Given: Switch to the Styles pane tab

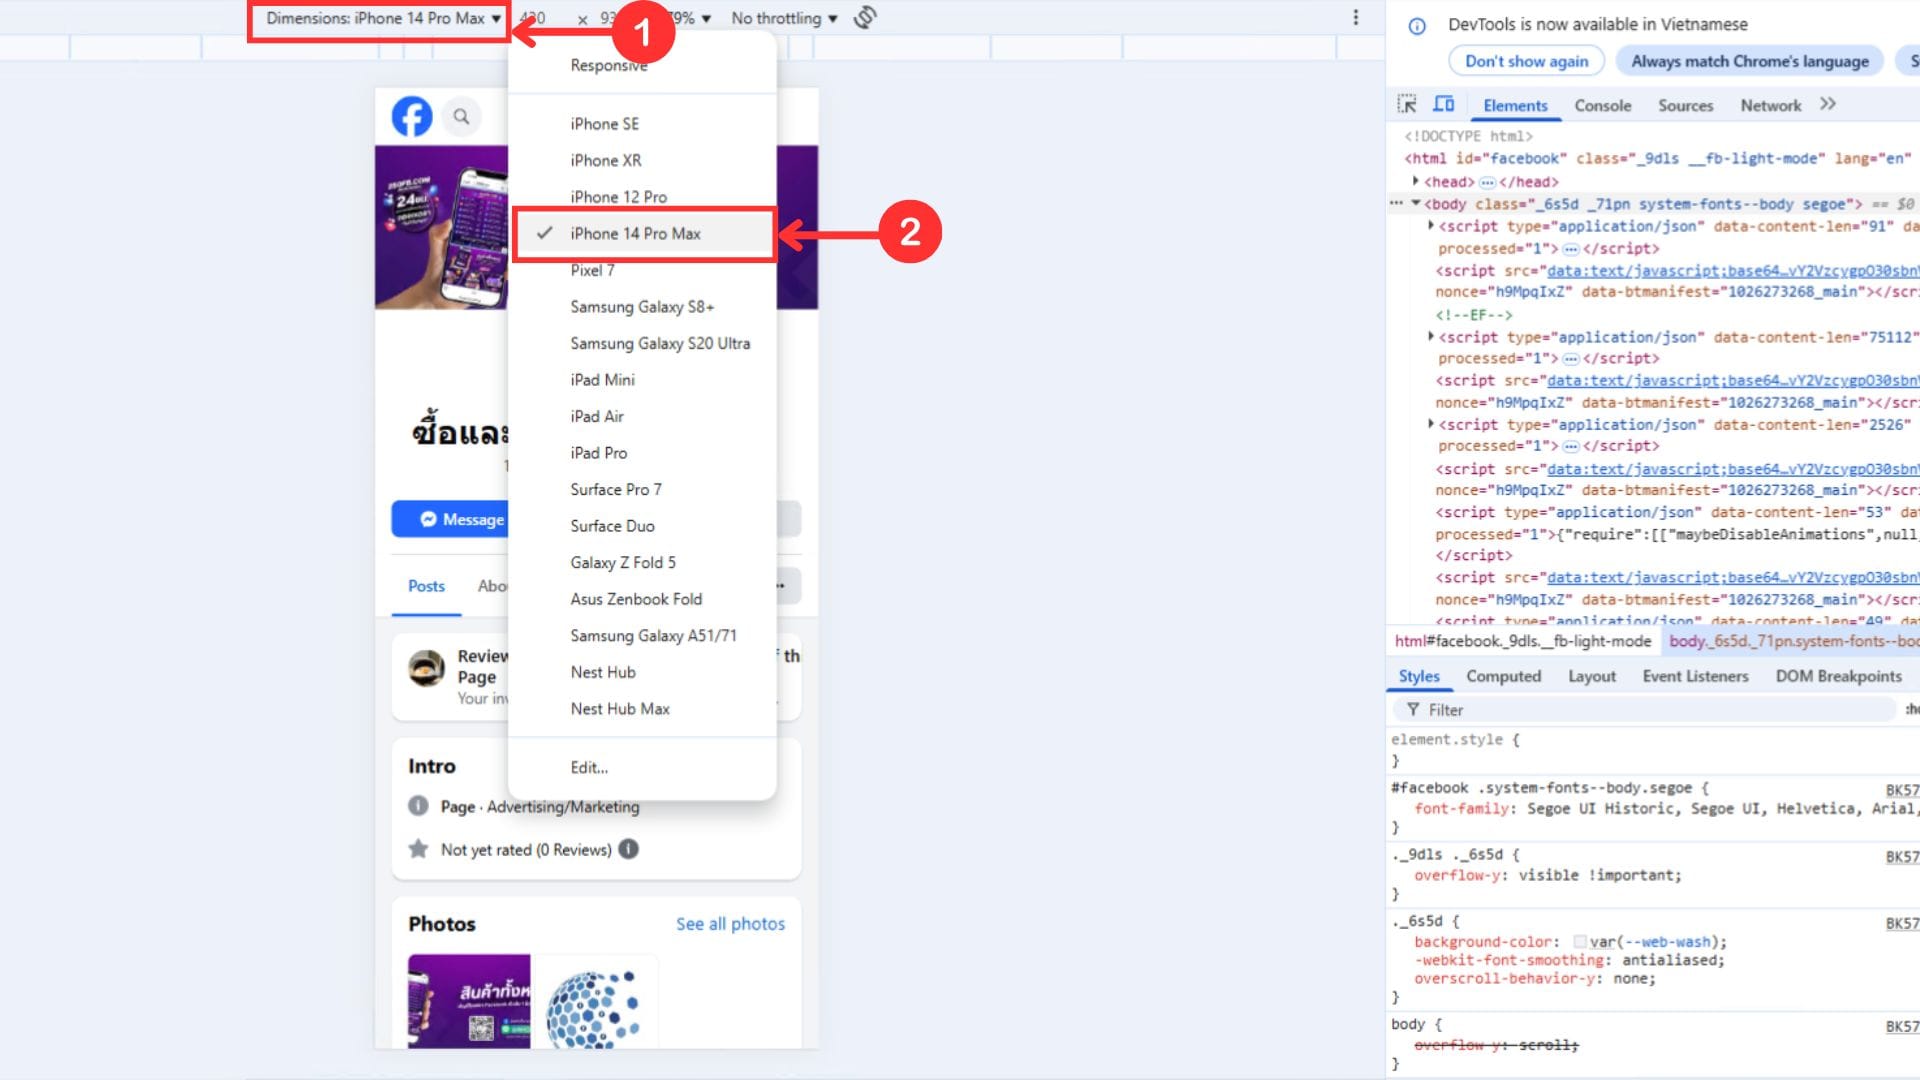Looking at the screenshot, I should (1418, 676).
